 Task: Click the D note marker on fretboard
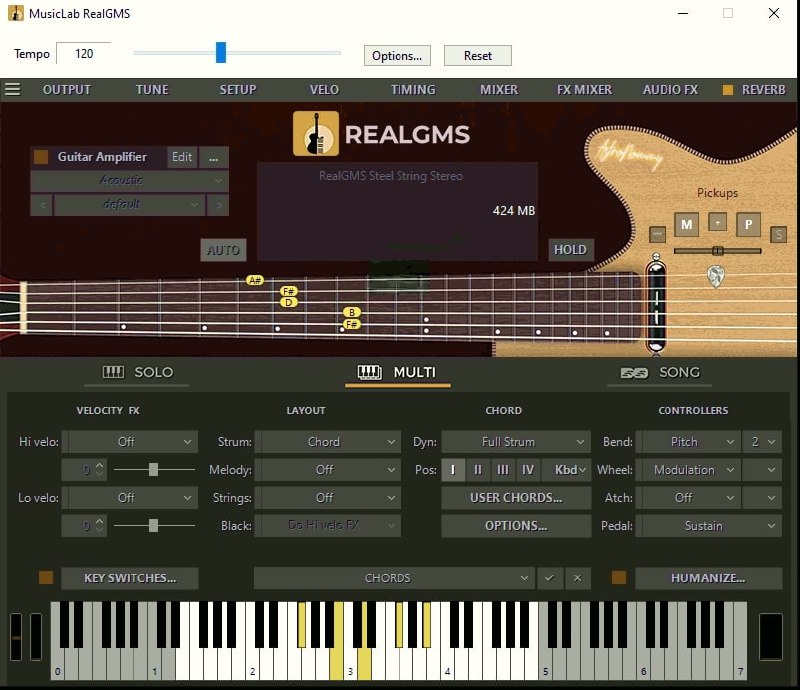(289, 303)
